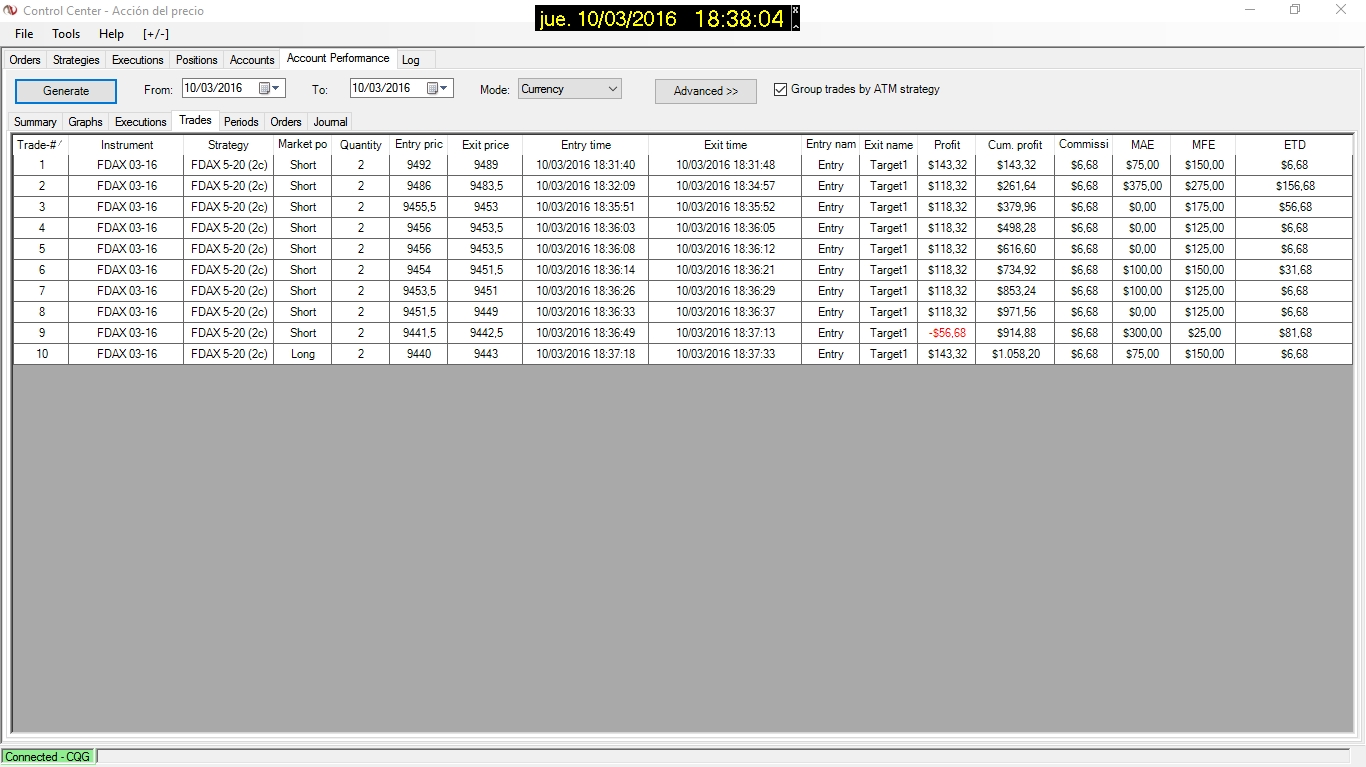Click the Long market position in trade 10

click(x=303, y=354)
